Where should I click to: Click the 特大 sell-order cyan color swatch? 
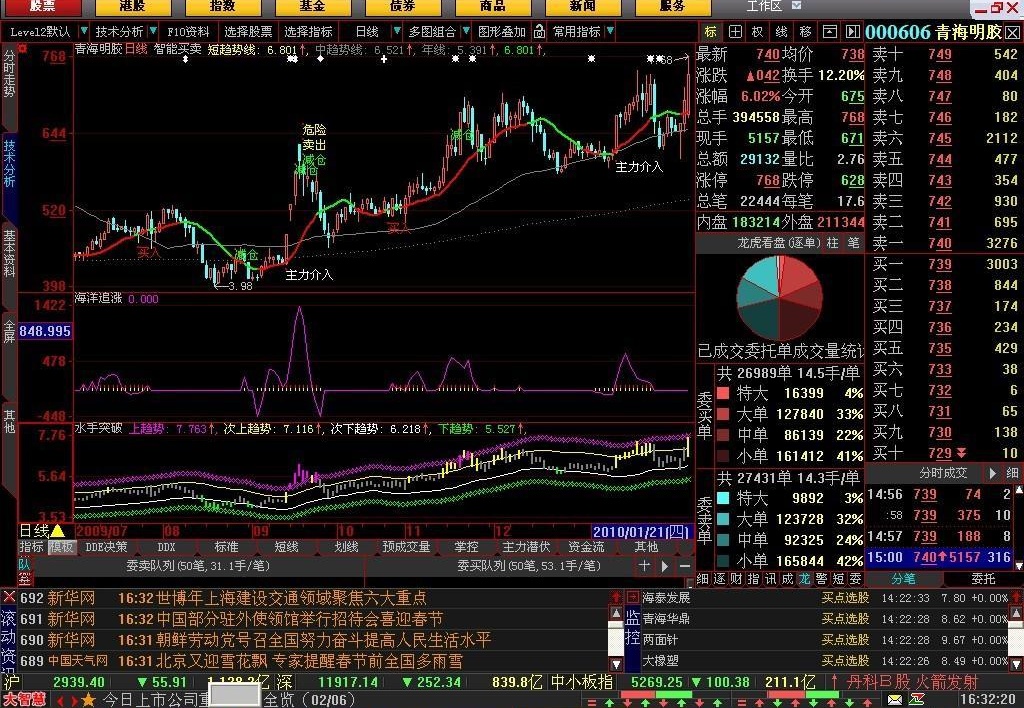723,498
